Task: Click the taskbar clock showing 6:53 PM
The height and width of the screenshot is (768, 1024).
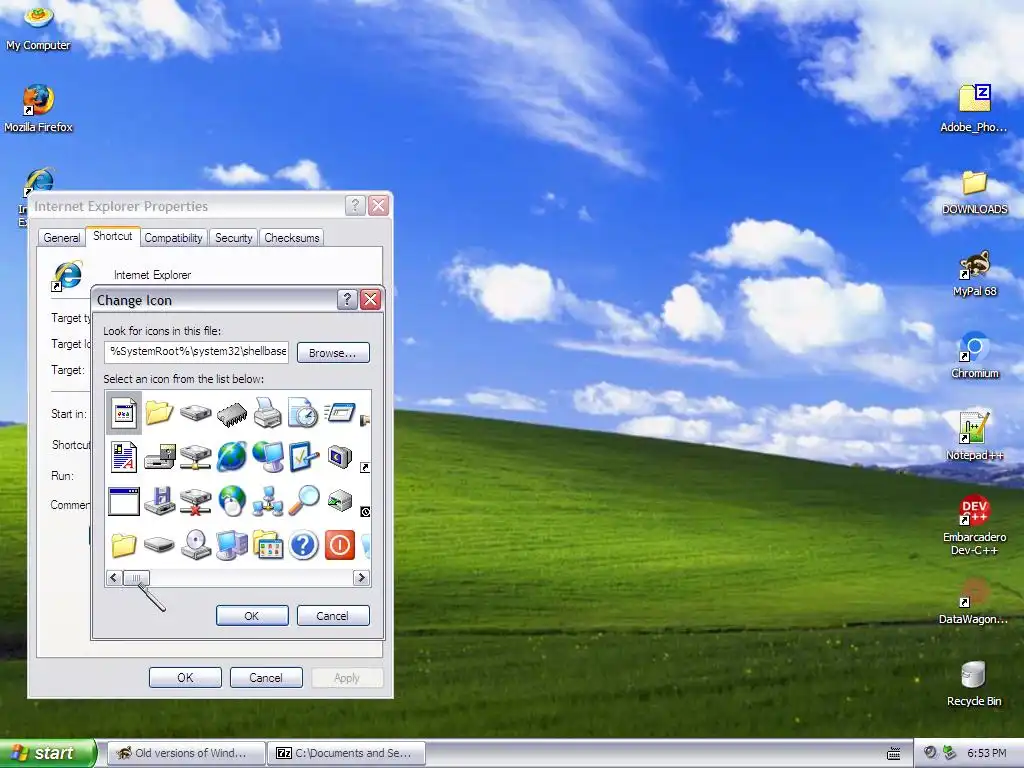Action: (x=986, y=753)
